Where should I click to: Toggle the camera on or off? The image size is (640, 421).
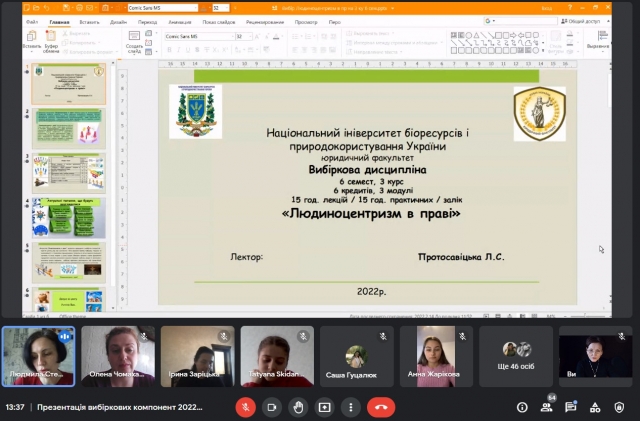point(272,407)
